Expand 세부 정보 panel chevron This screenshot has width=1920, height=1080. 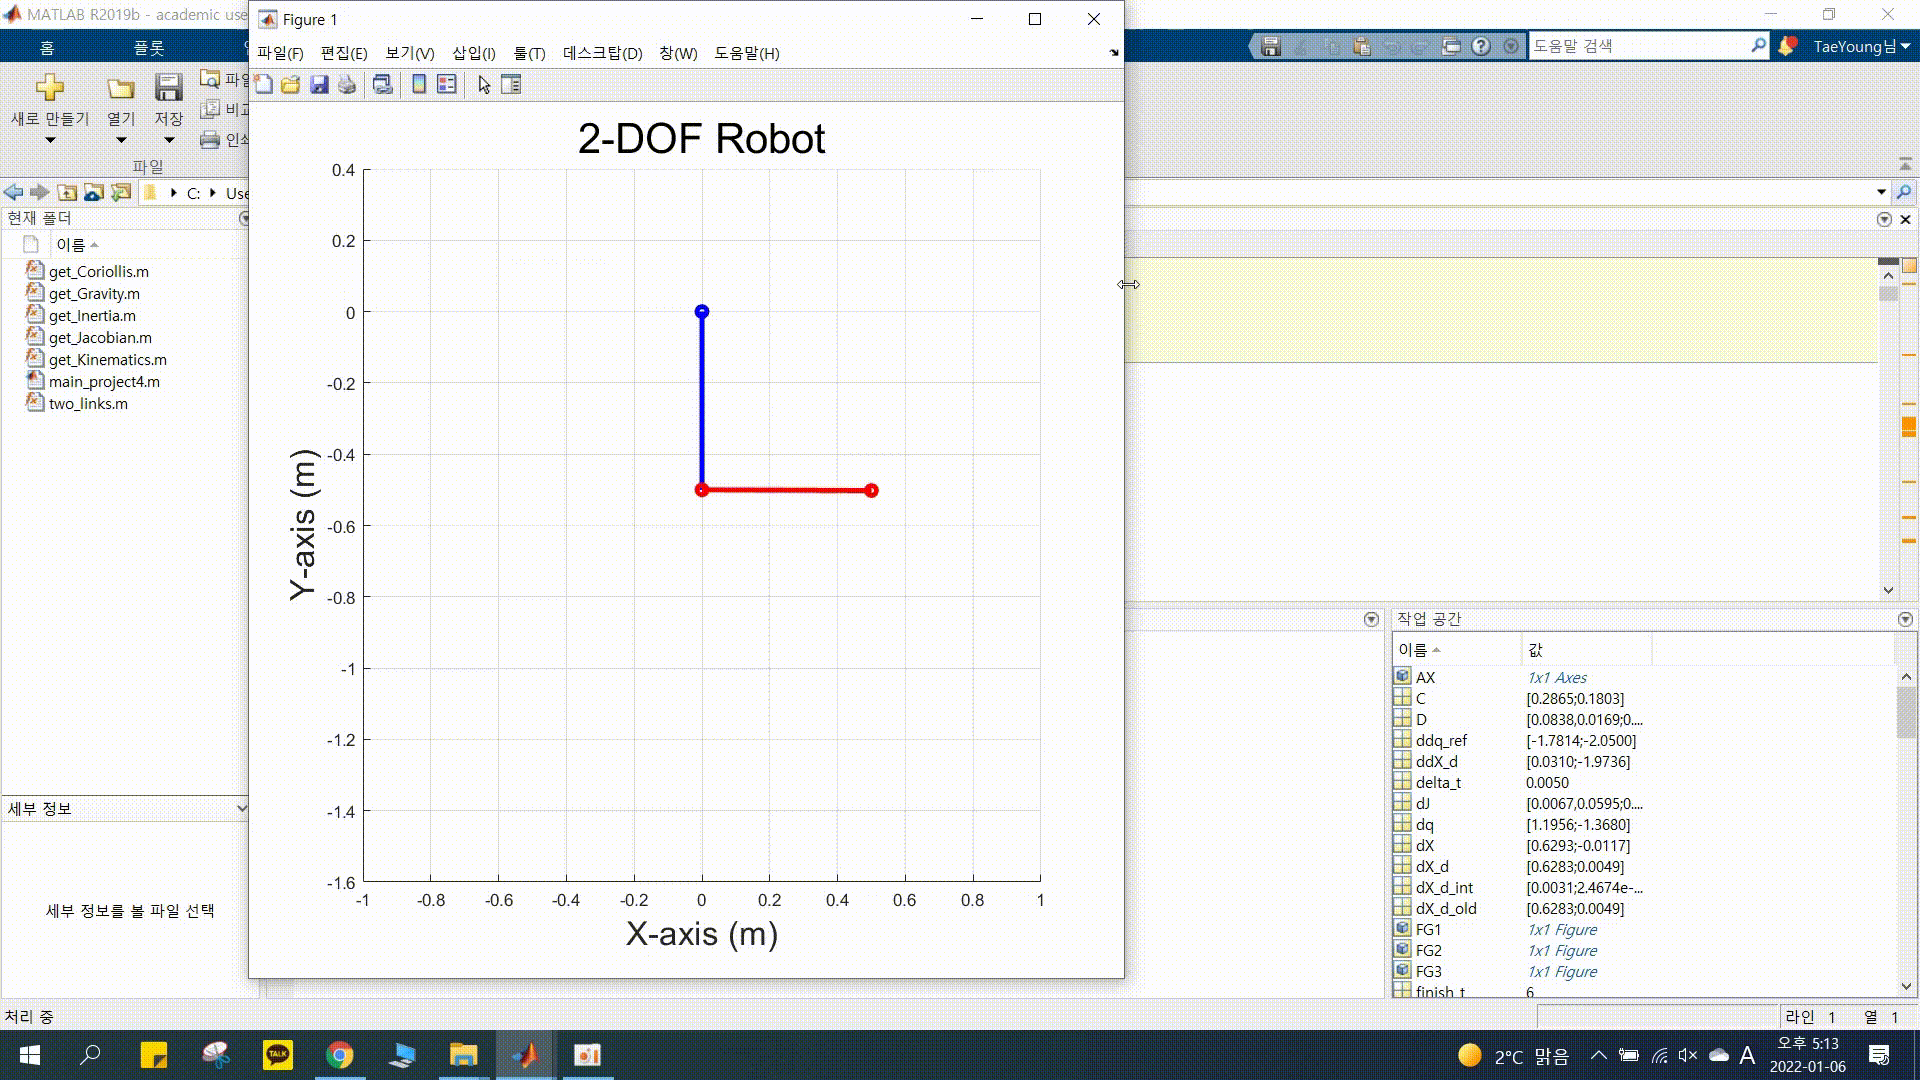point(241,808)
